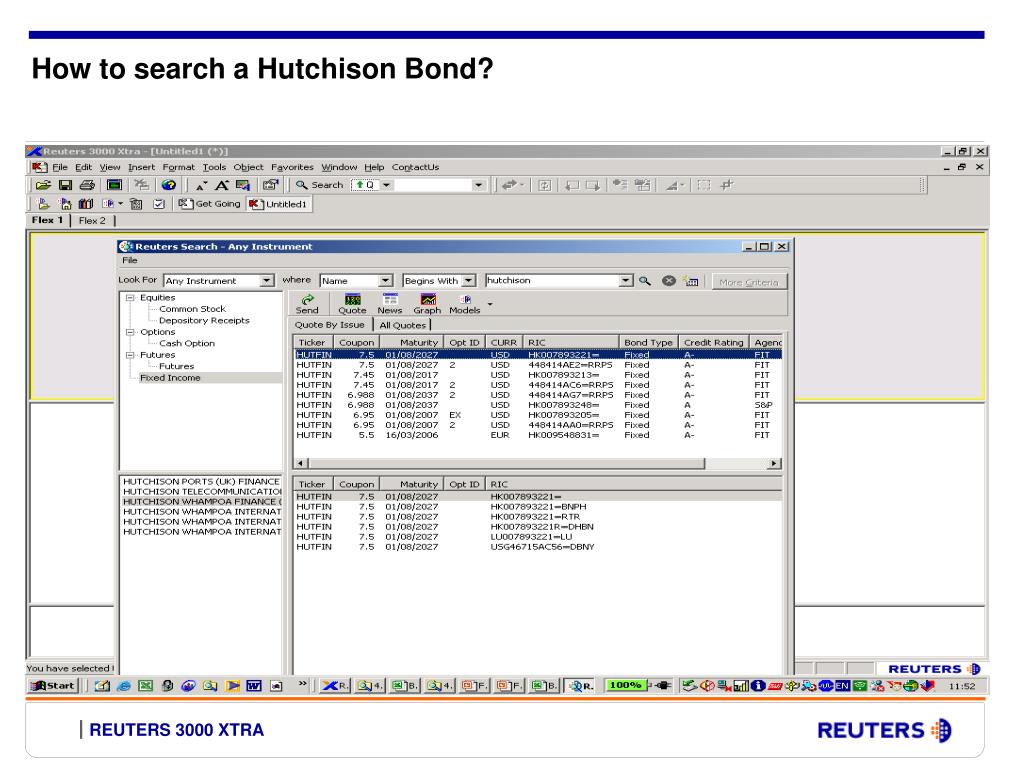1024x768 pixels.
Task: Click the Open folder toolbar icon
Action: coord(43,185)
